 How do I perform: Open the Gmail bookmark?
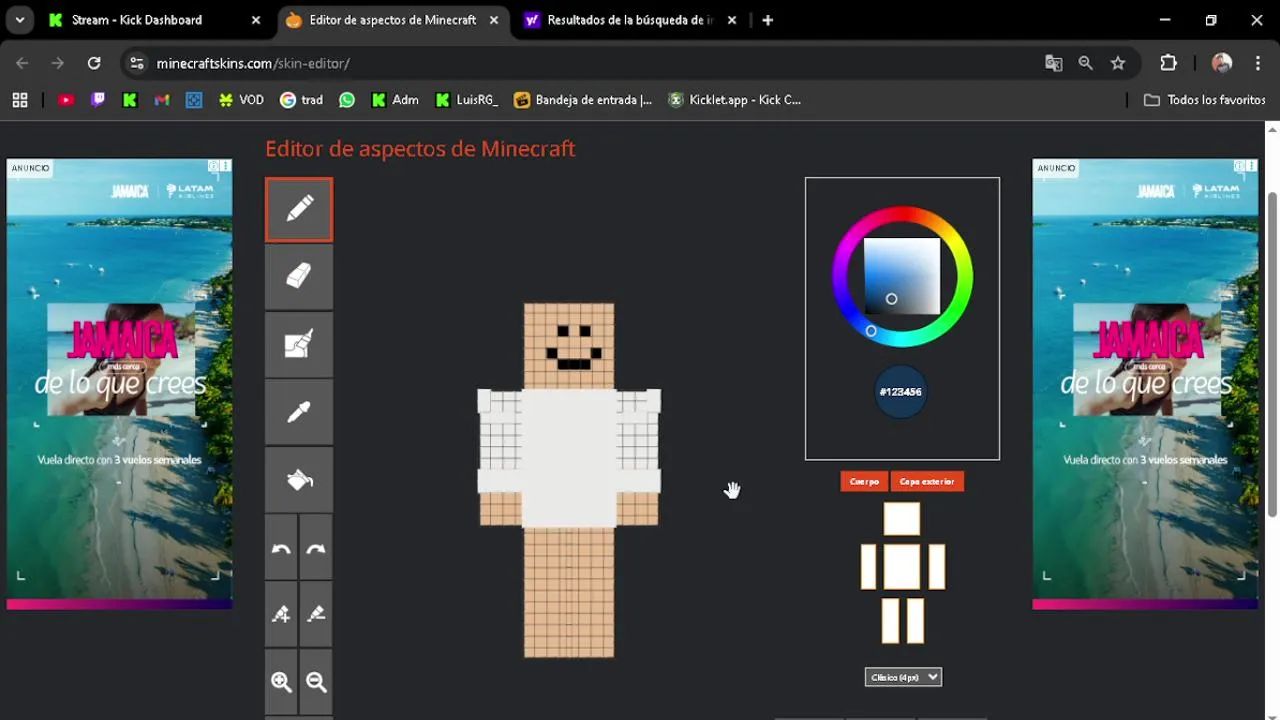click(x=162, y=100)
